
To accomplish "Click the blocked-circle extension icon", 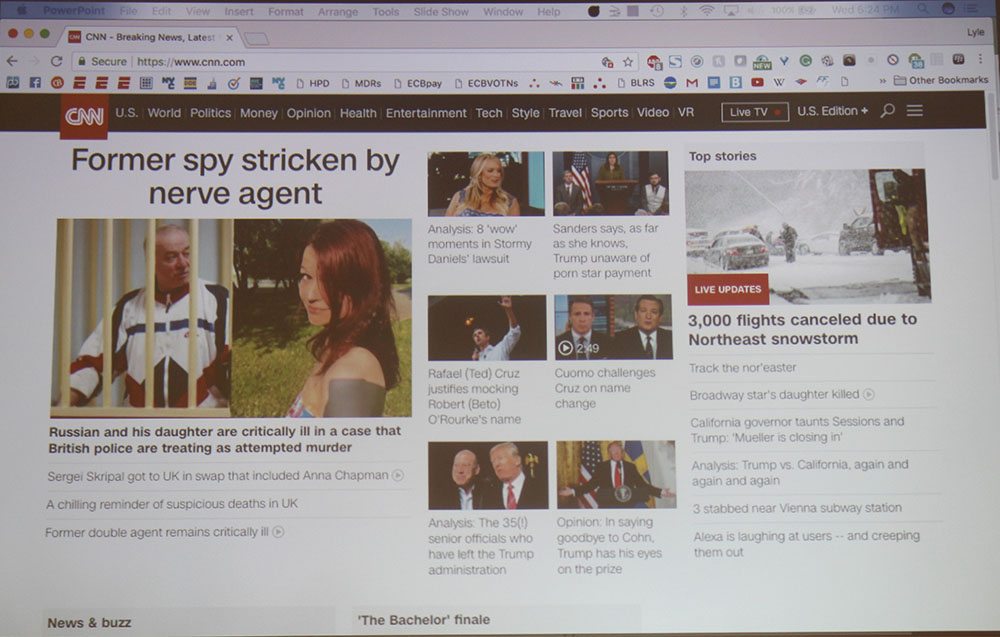I will [x=893, y=60].
